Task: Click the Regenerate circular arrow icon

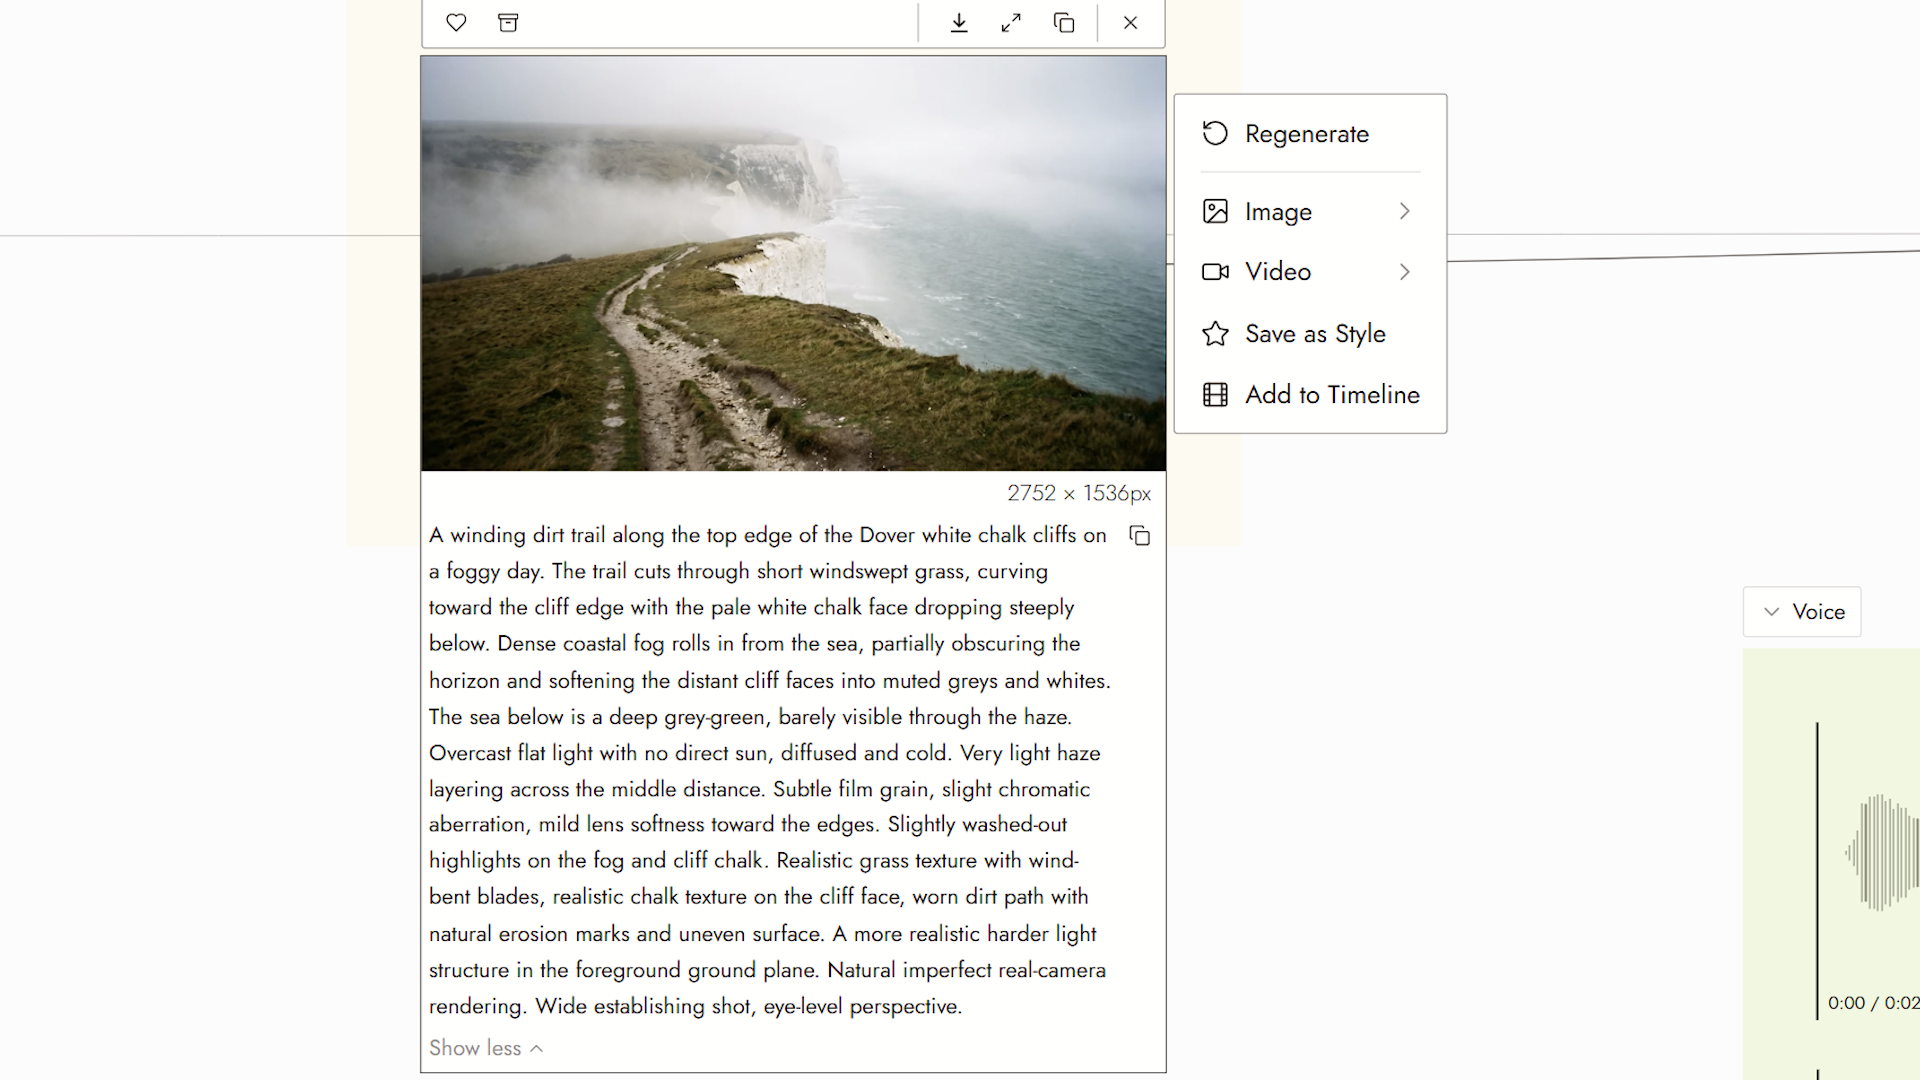Action: (1215, 133)
